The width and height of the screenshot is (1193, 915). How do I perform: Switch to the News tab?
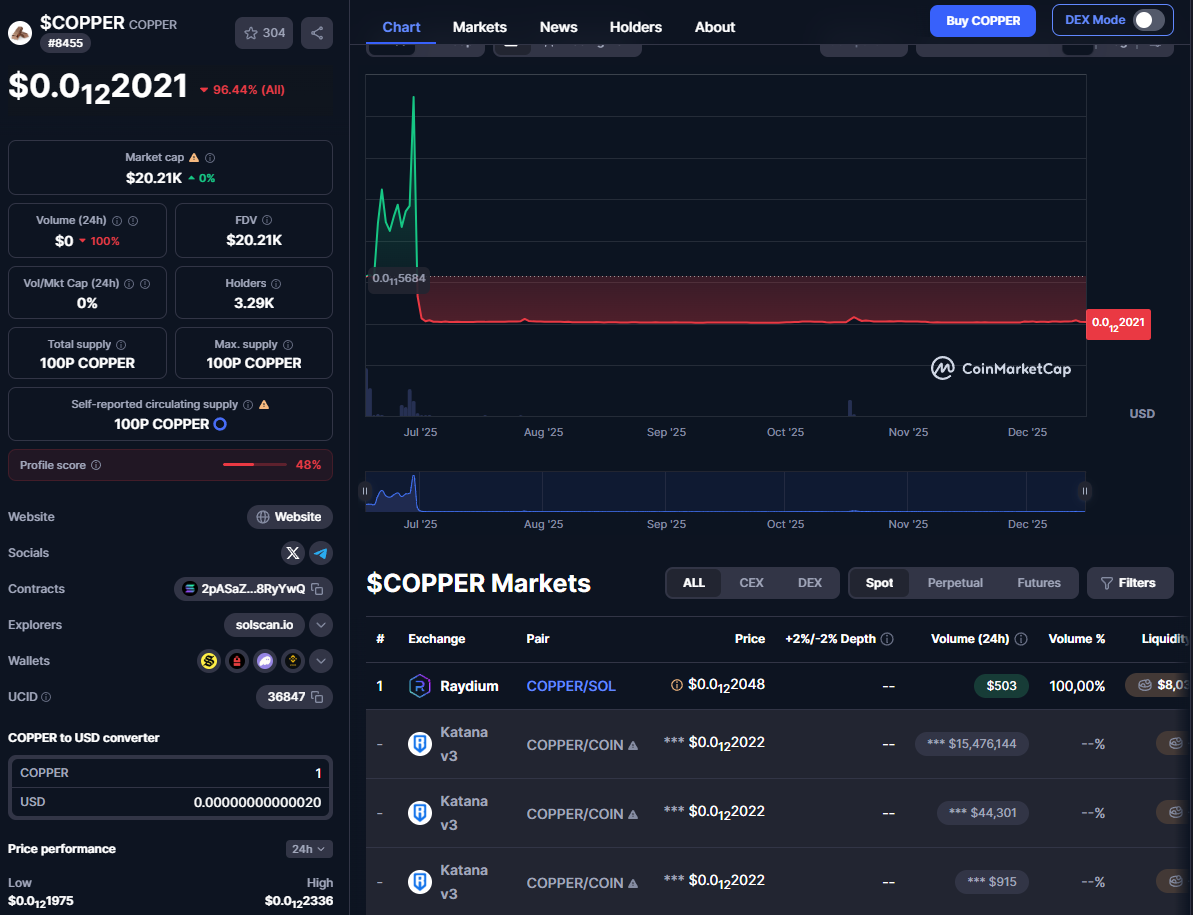pyautogui.click(x=558, y=27)
